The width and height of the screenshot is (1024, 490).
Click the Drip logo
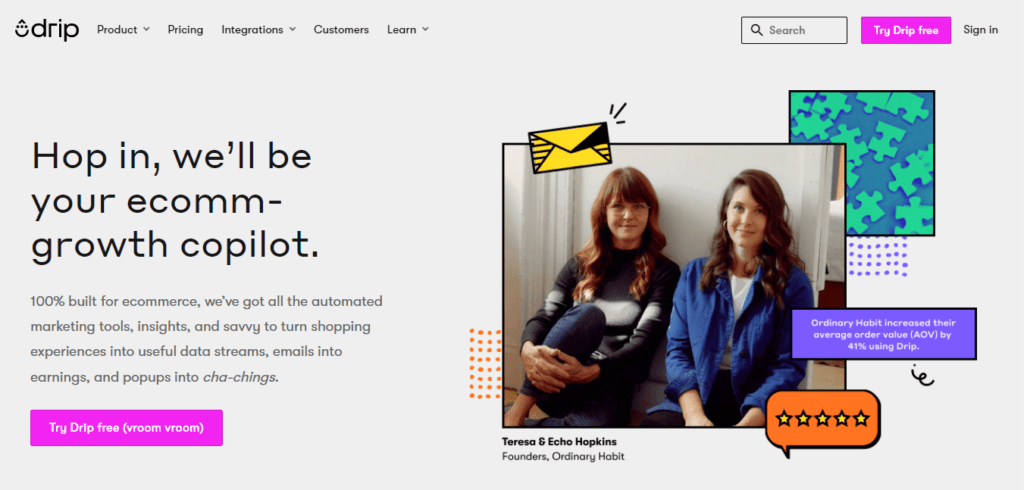47,29
